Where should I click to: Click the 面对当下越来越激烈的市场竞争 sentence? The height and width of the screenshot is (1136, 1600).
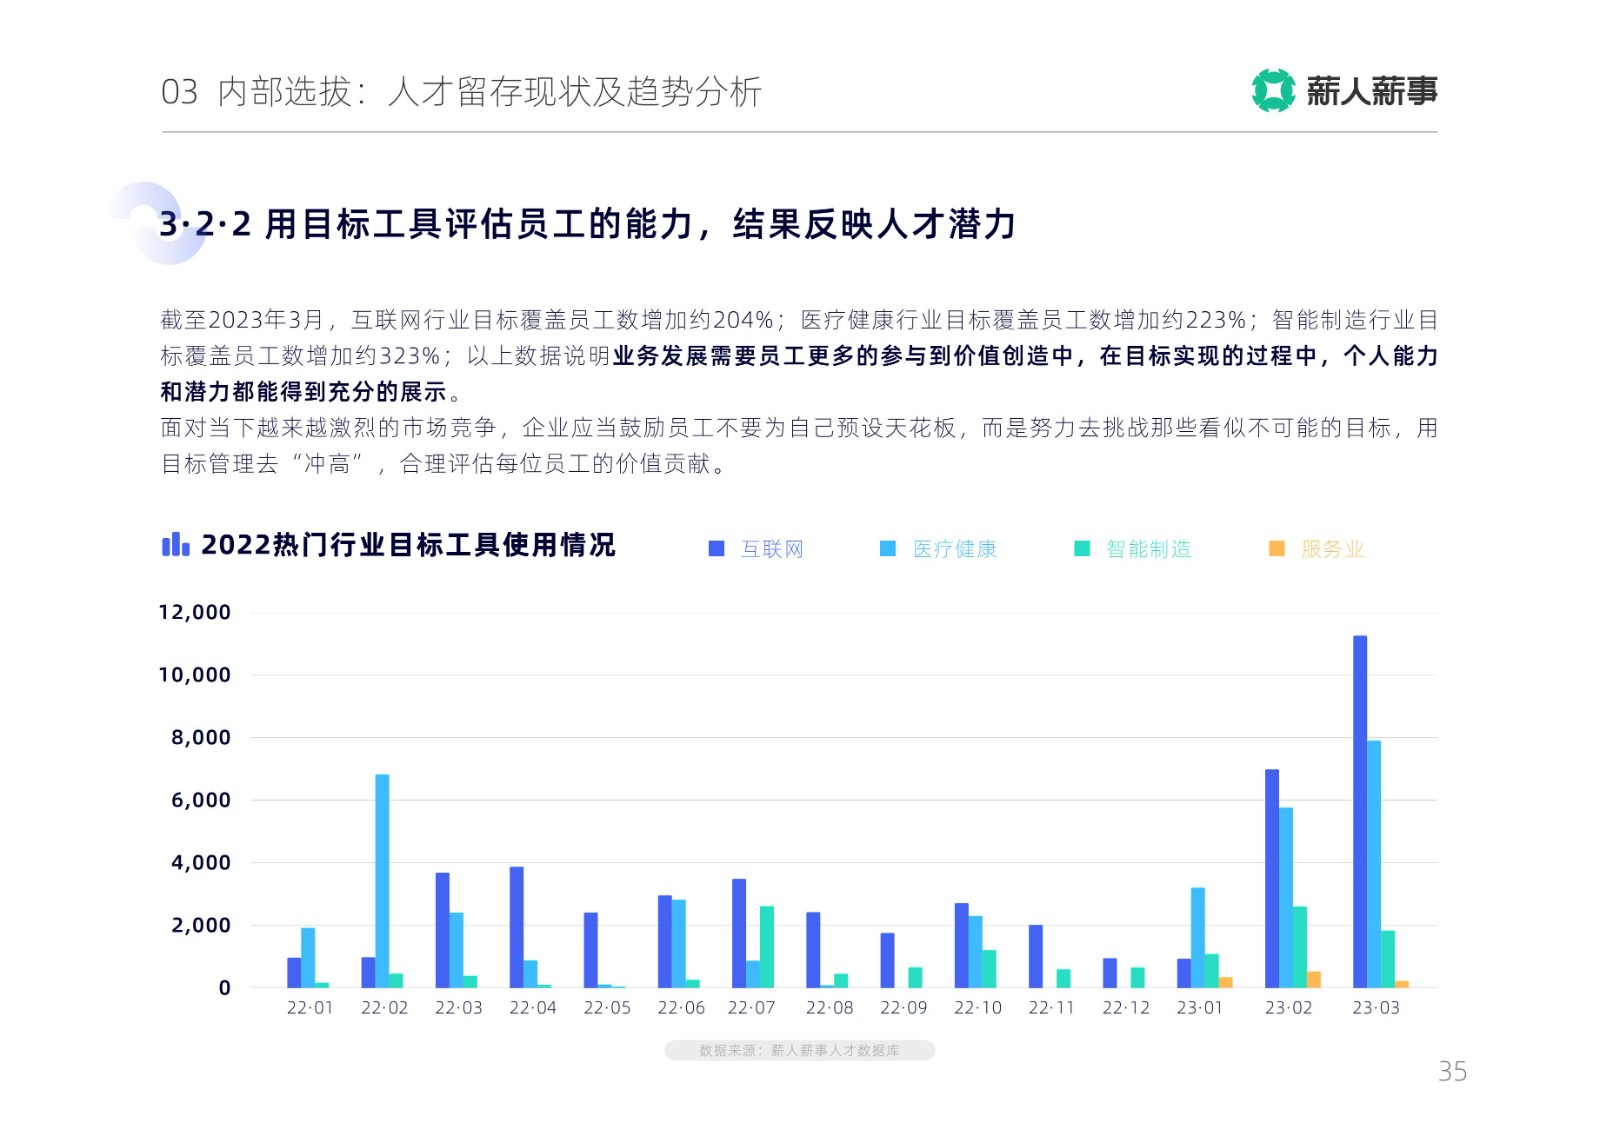(x=329, y=428)
